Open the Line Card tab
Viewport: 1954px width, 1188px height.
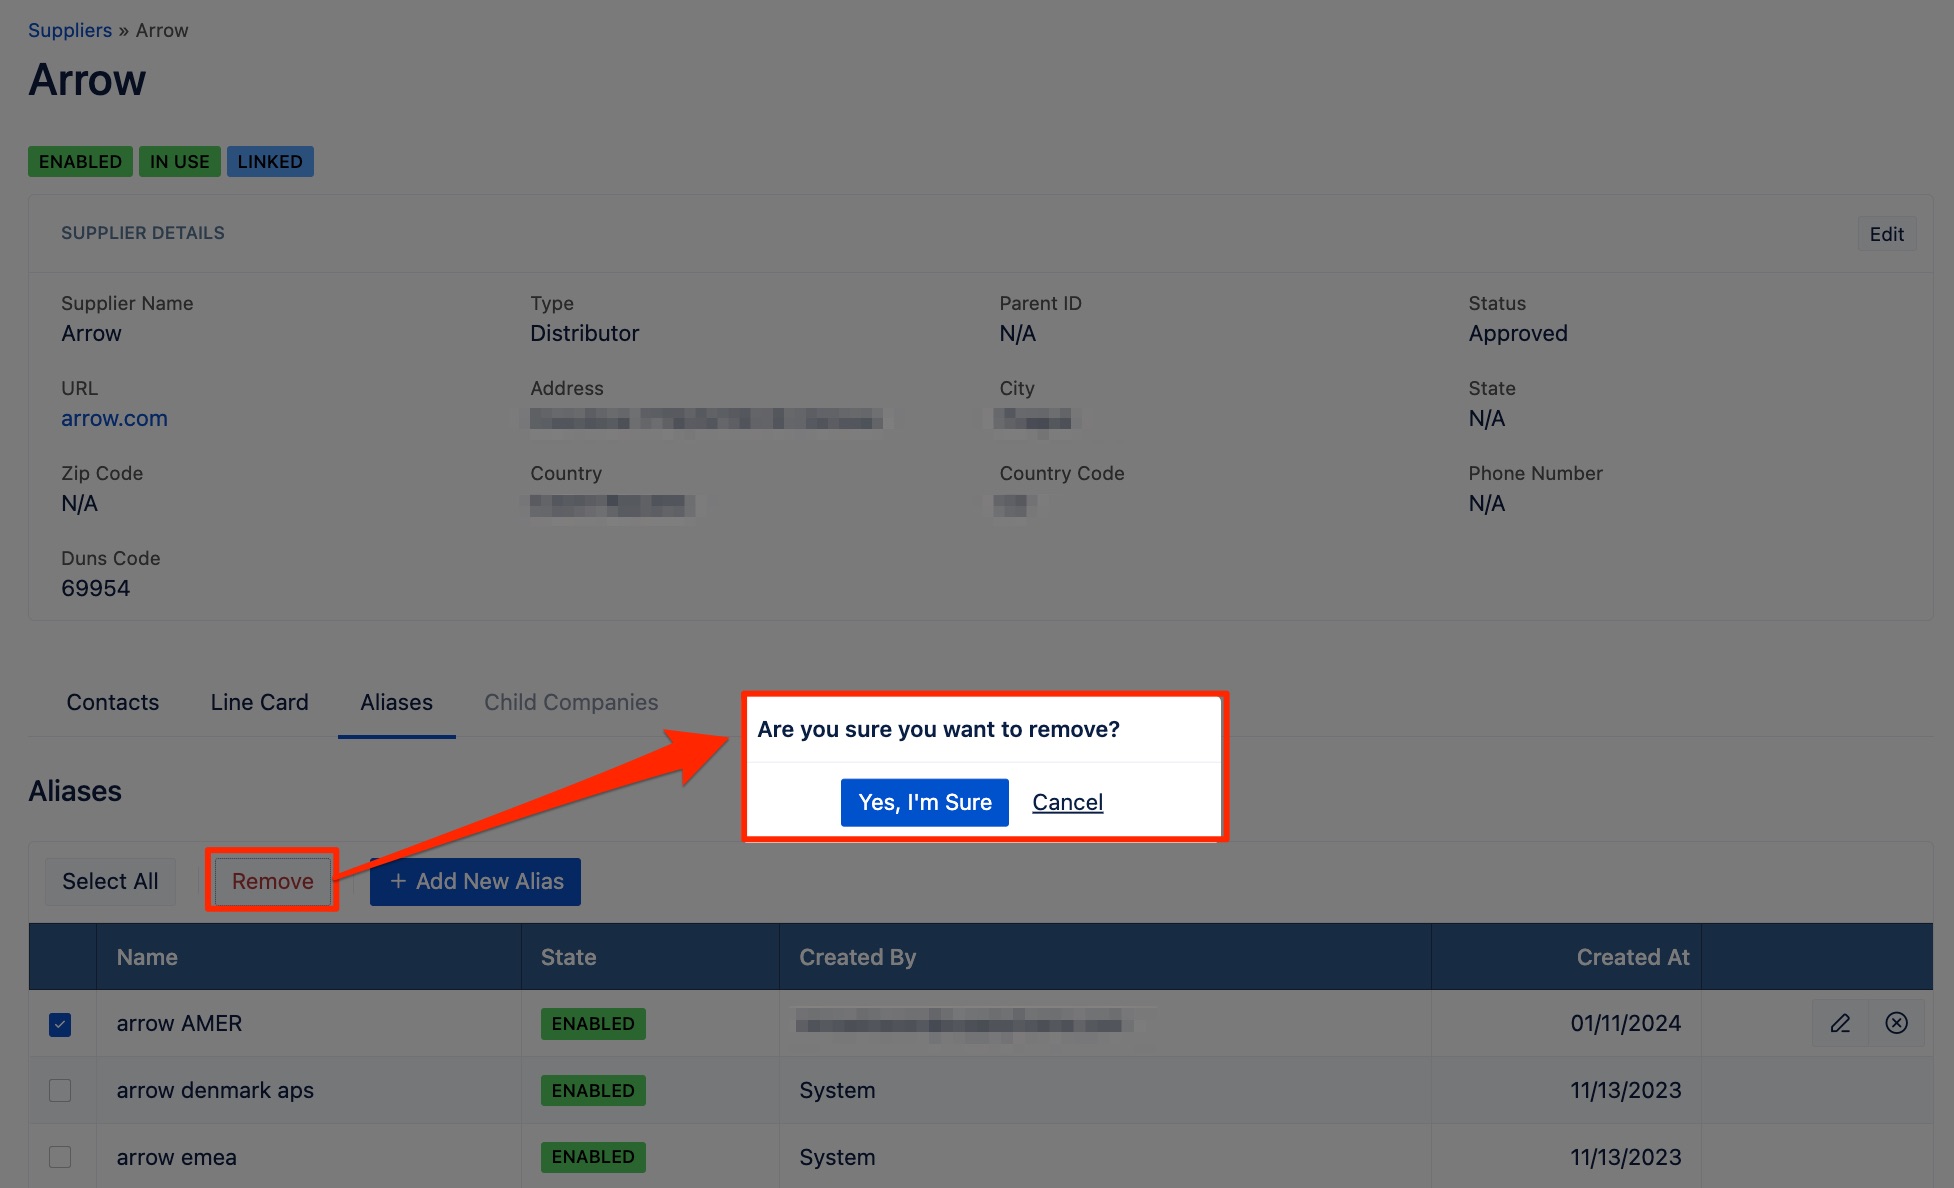point(260,702)
